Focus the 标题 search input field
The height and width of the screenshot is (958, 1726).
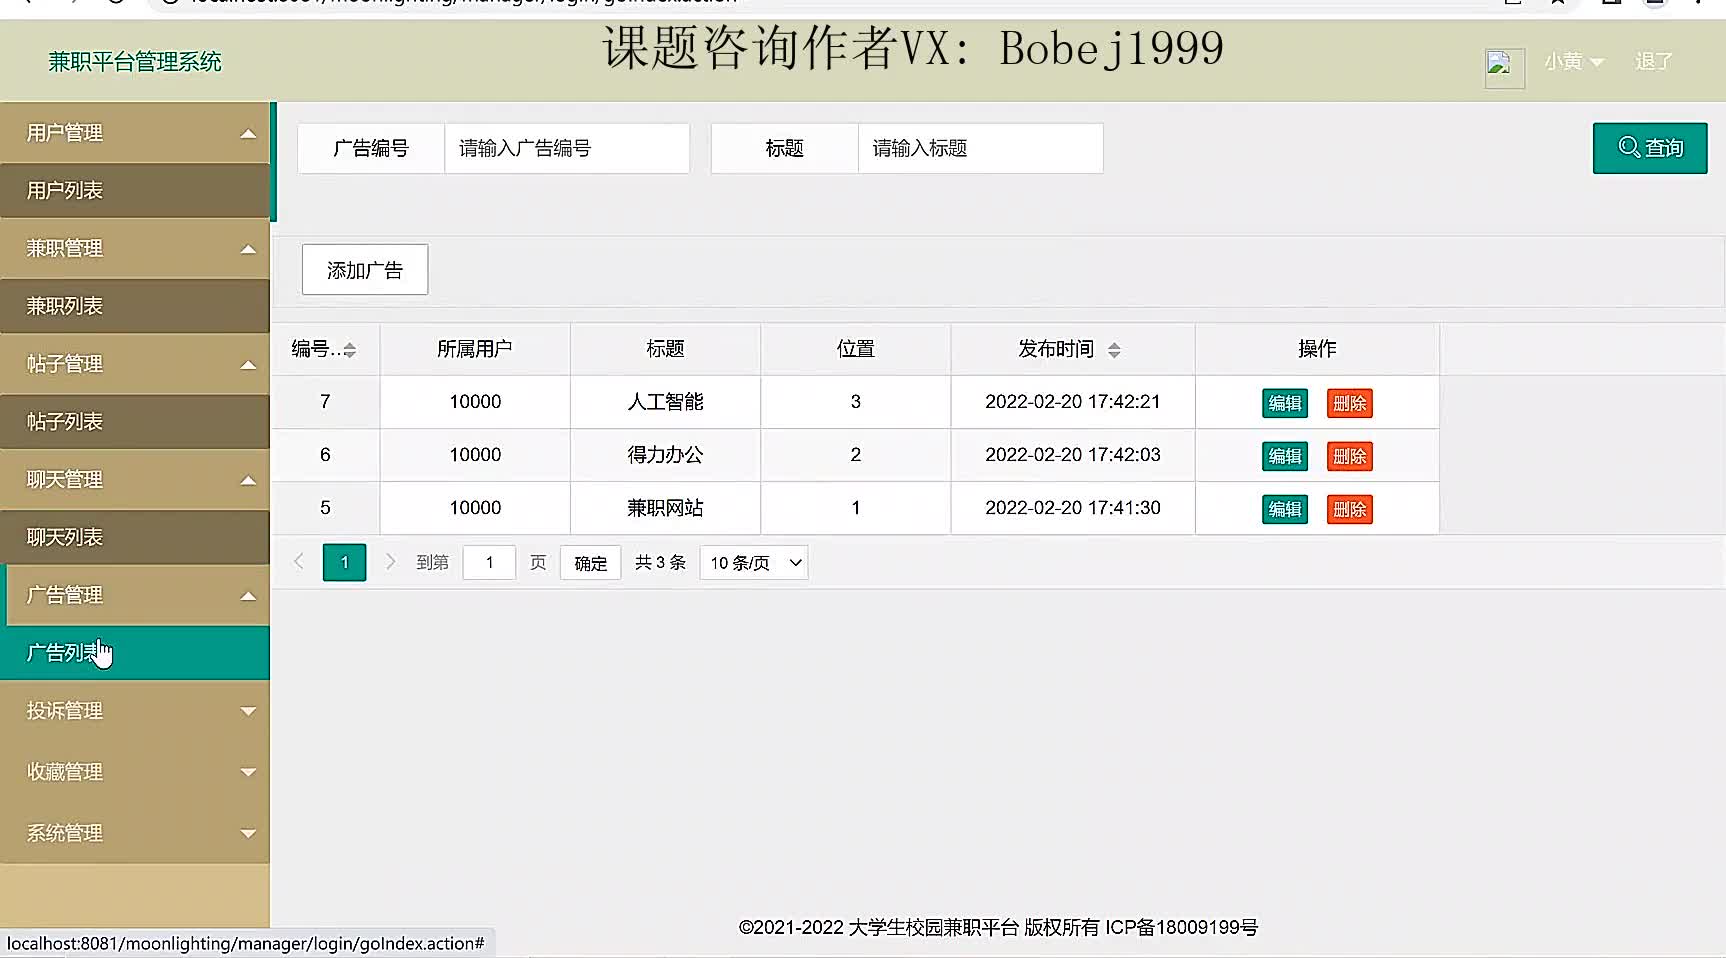tap(980, 148)
